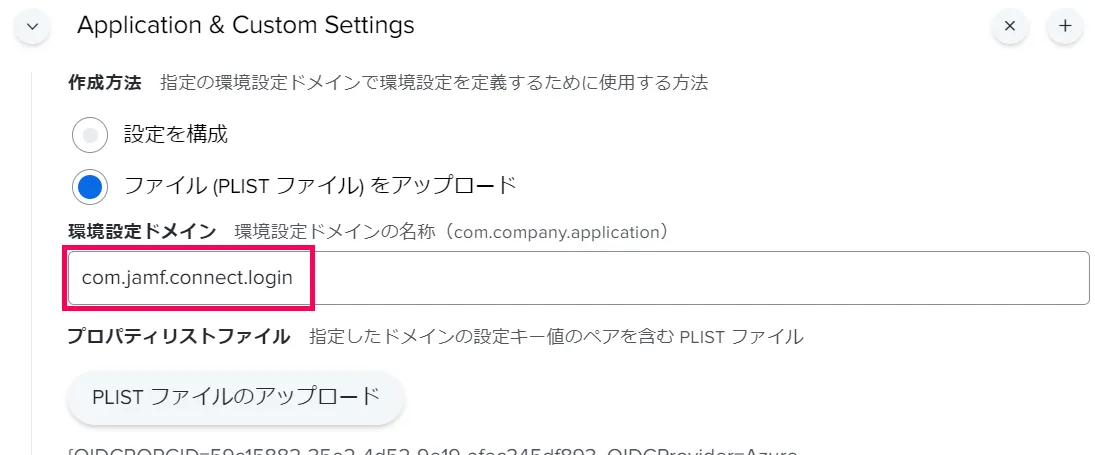
Task: Click blank space right of upload button
Action: point(700,397)
